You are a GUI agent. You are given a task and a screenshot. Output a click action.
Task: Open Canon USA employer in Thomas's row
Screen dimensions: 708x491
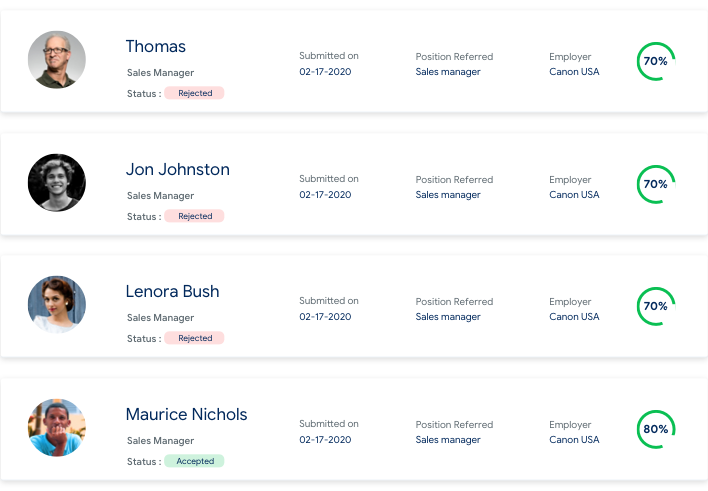[x=574, y=72]
